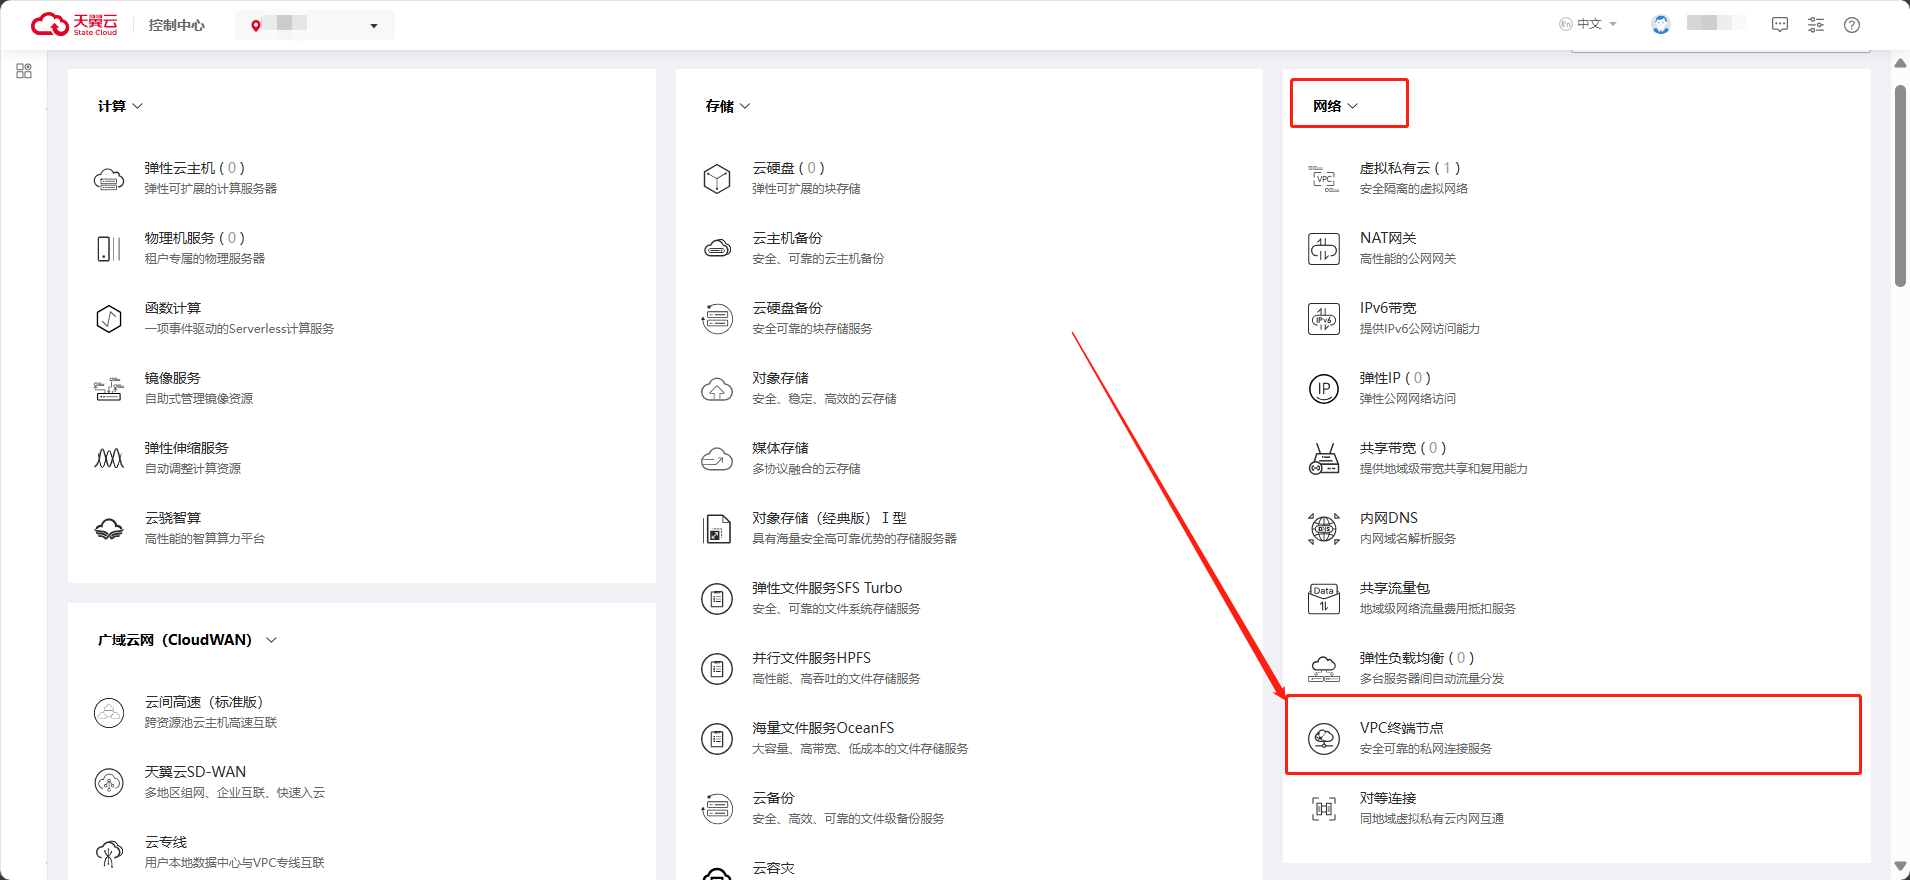
Task: Click the 云间高速 icon
Action: (109, 713)
